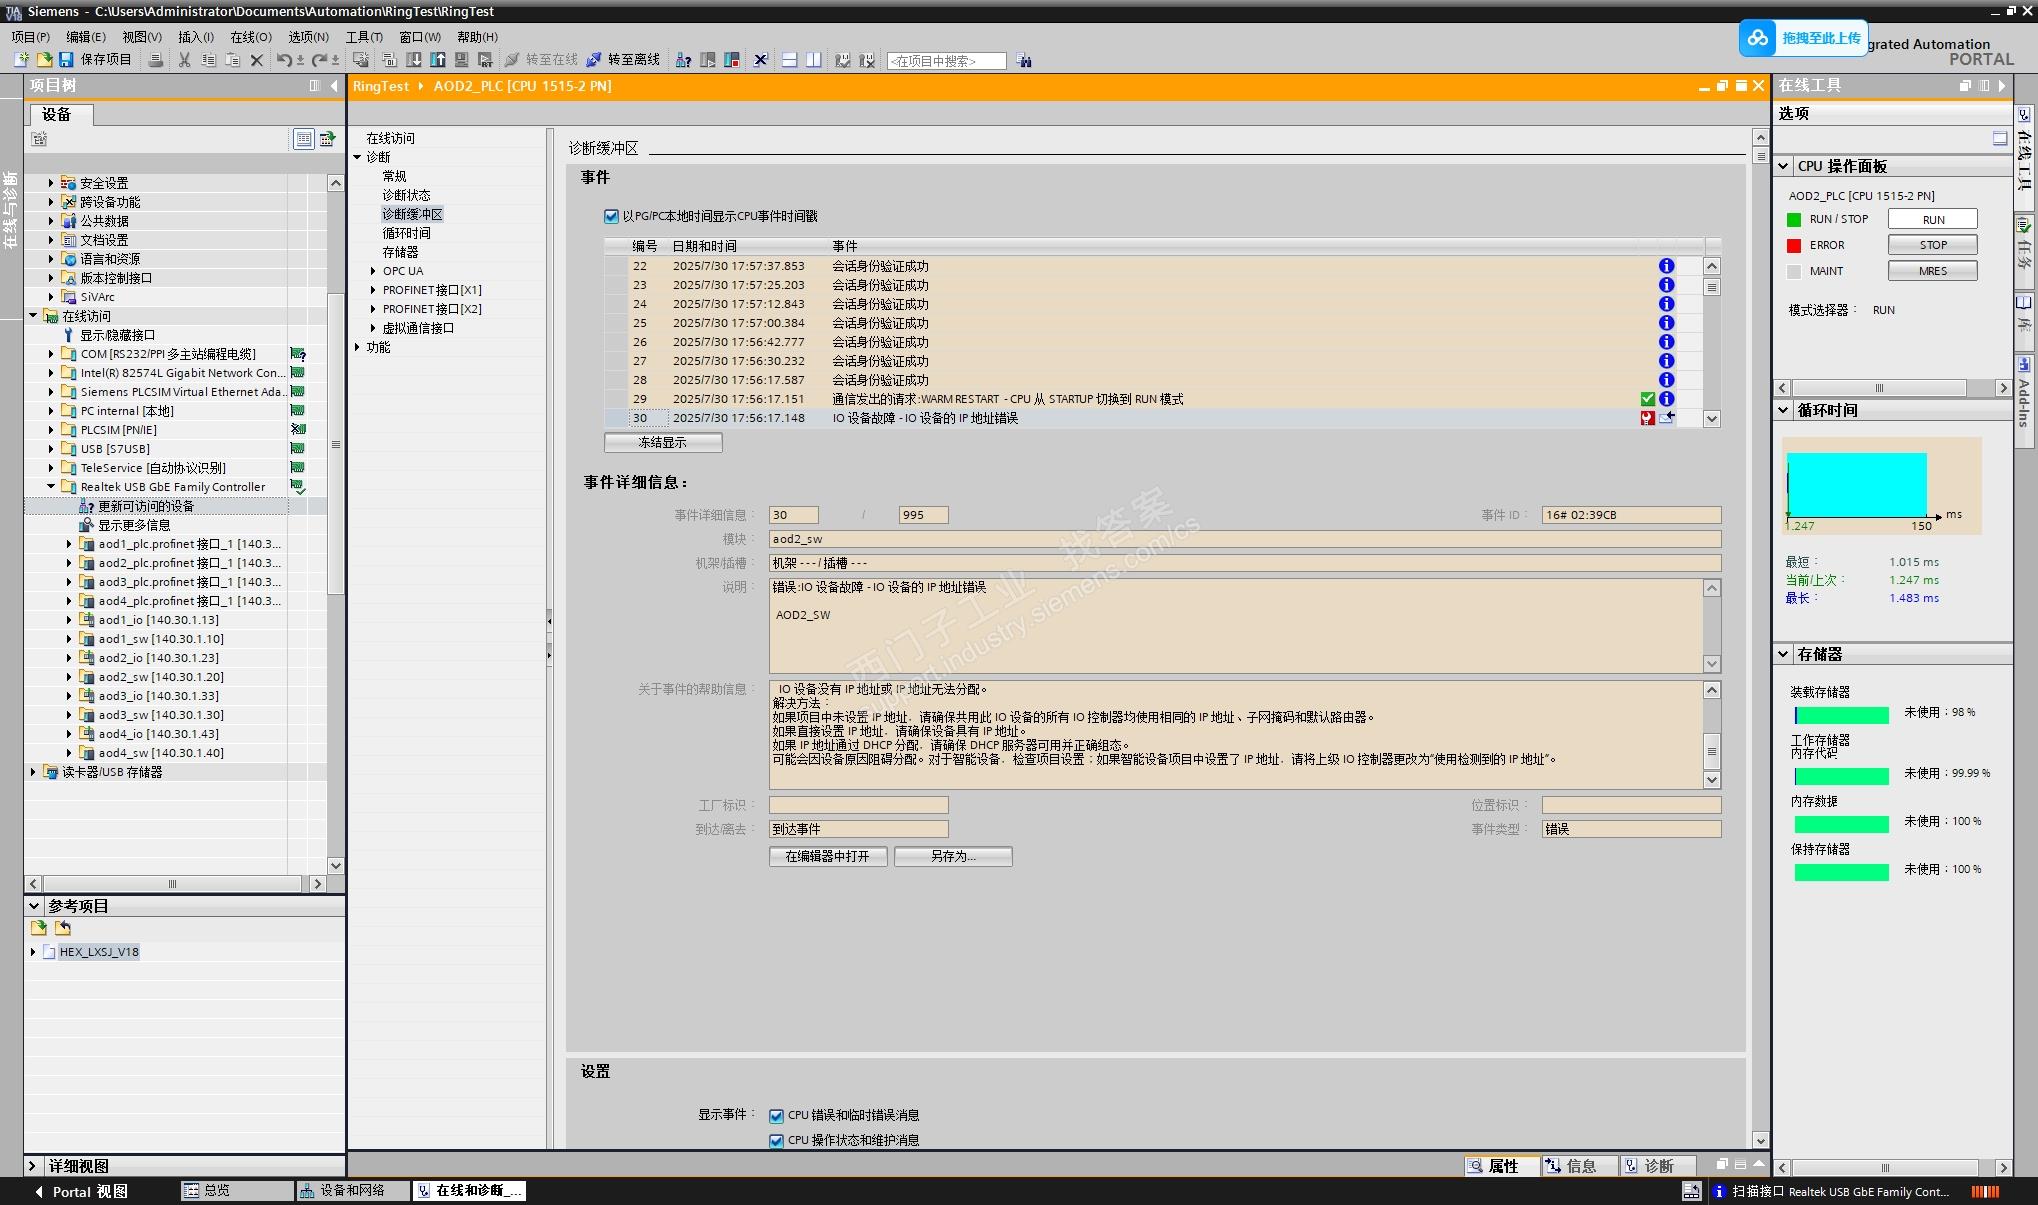The image size is (2038, 1205).
Task: Uncheck CPU errors and temporary errors checkbox
Action: coord(776,1116)
